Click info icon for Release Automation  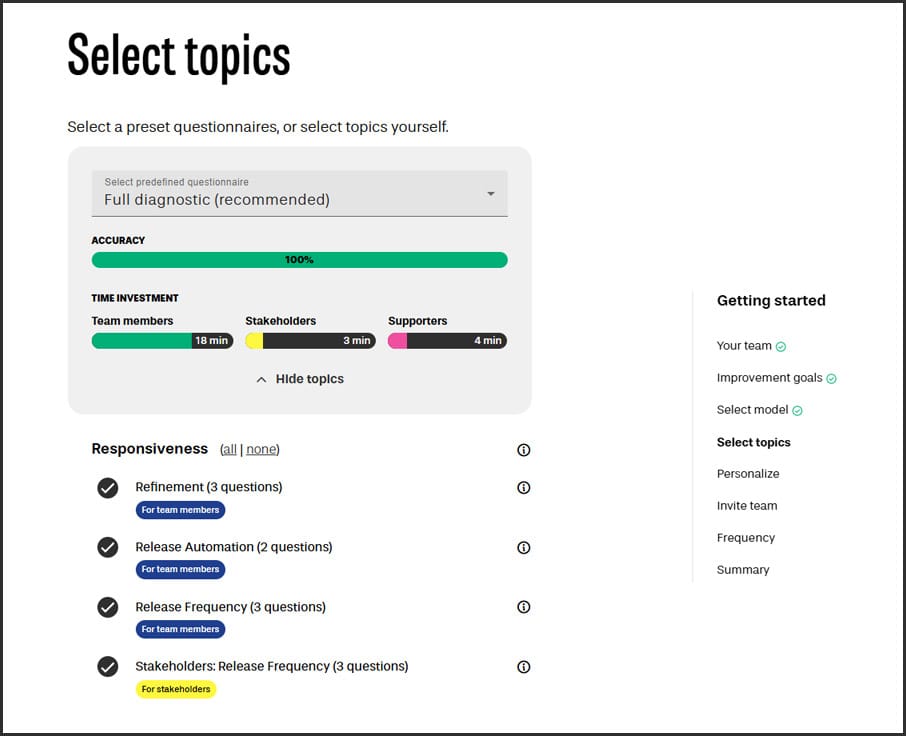(523, 548)
